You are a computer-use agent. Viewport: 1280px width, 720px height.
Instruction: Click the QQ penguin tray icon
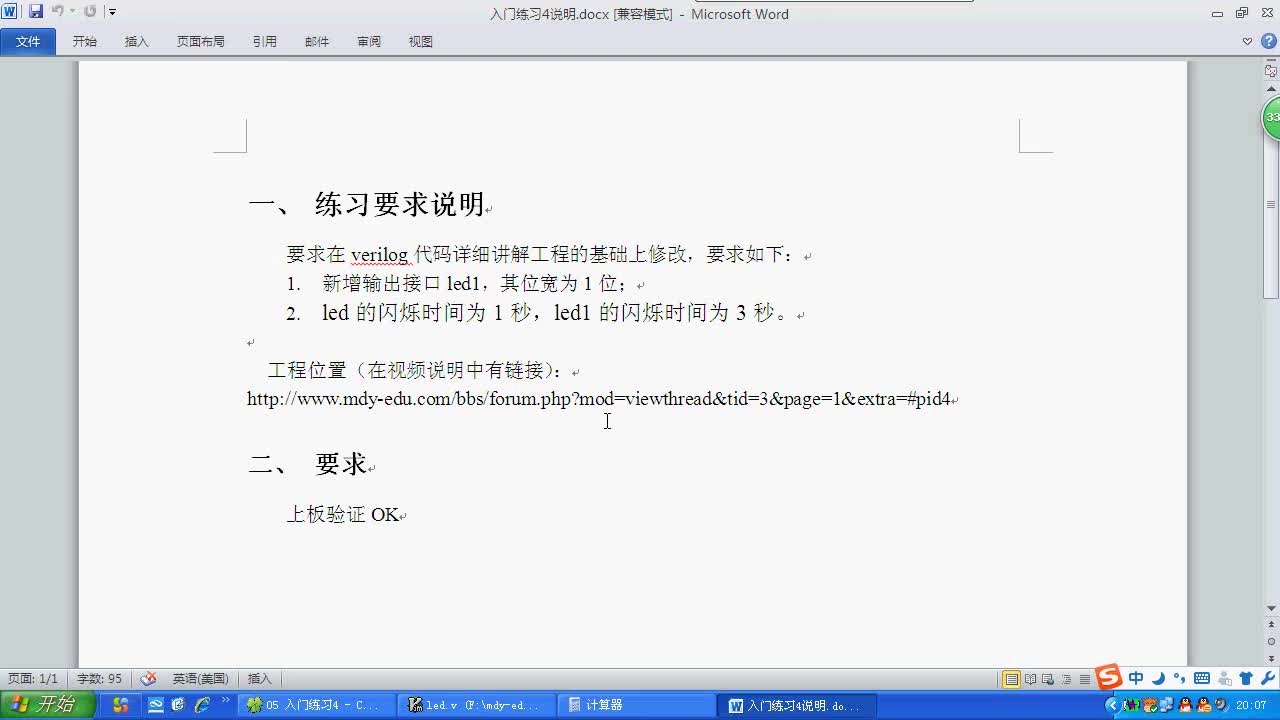[x=1186, y=705]
